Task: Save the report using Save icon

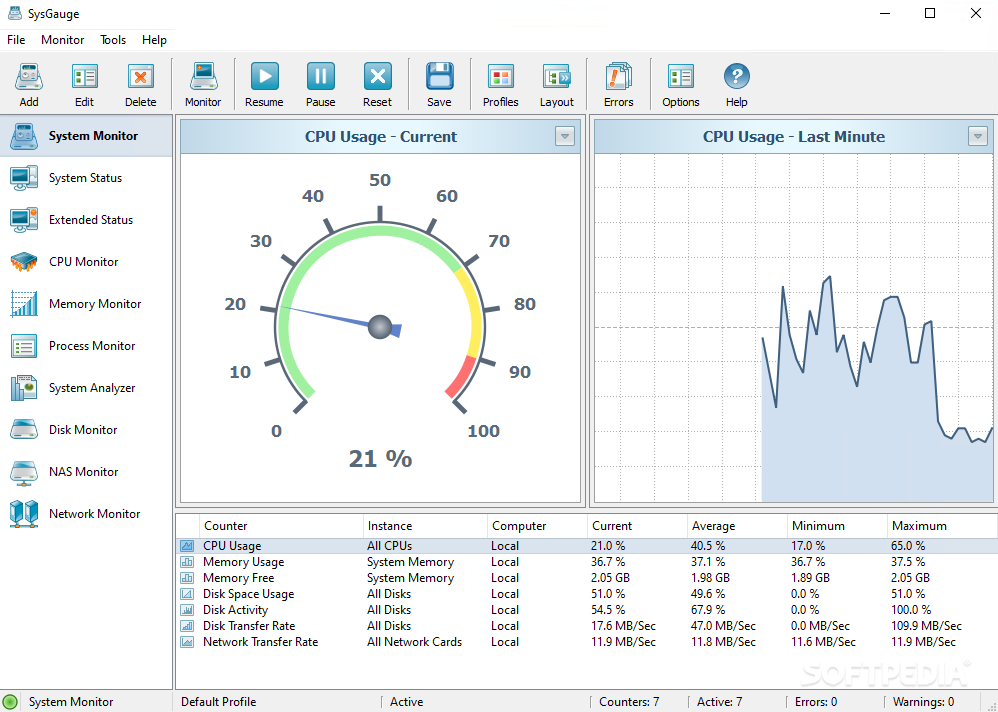Action: coord(439,84)
